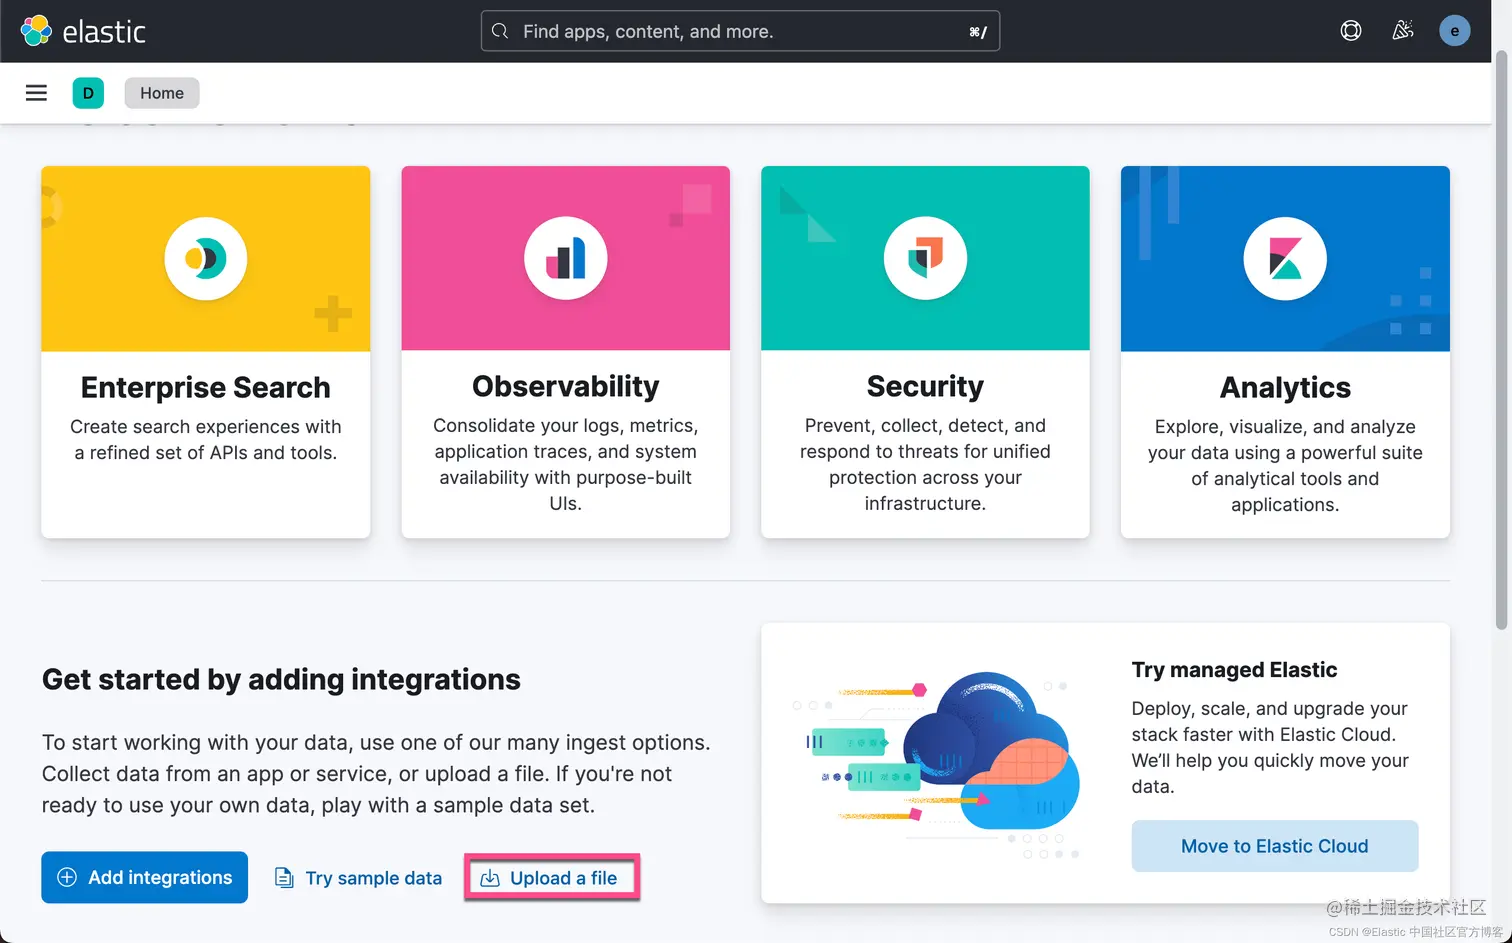Click the Analytics blue banner image
Image resolution: width=1512 pixels, height=943 pixels.
[1285, 258]
